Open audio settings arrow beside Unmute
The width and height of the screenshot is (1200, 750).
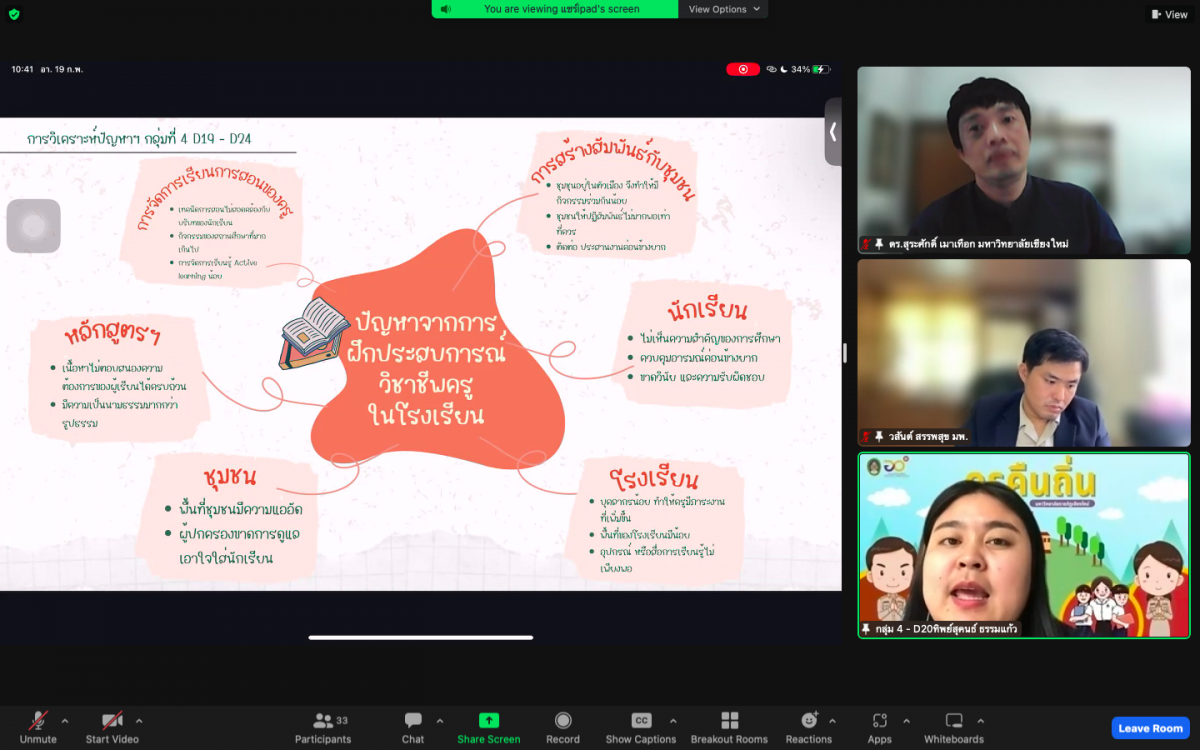pyautogui.click(x=65, y=720)
